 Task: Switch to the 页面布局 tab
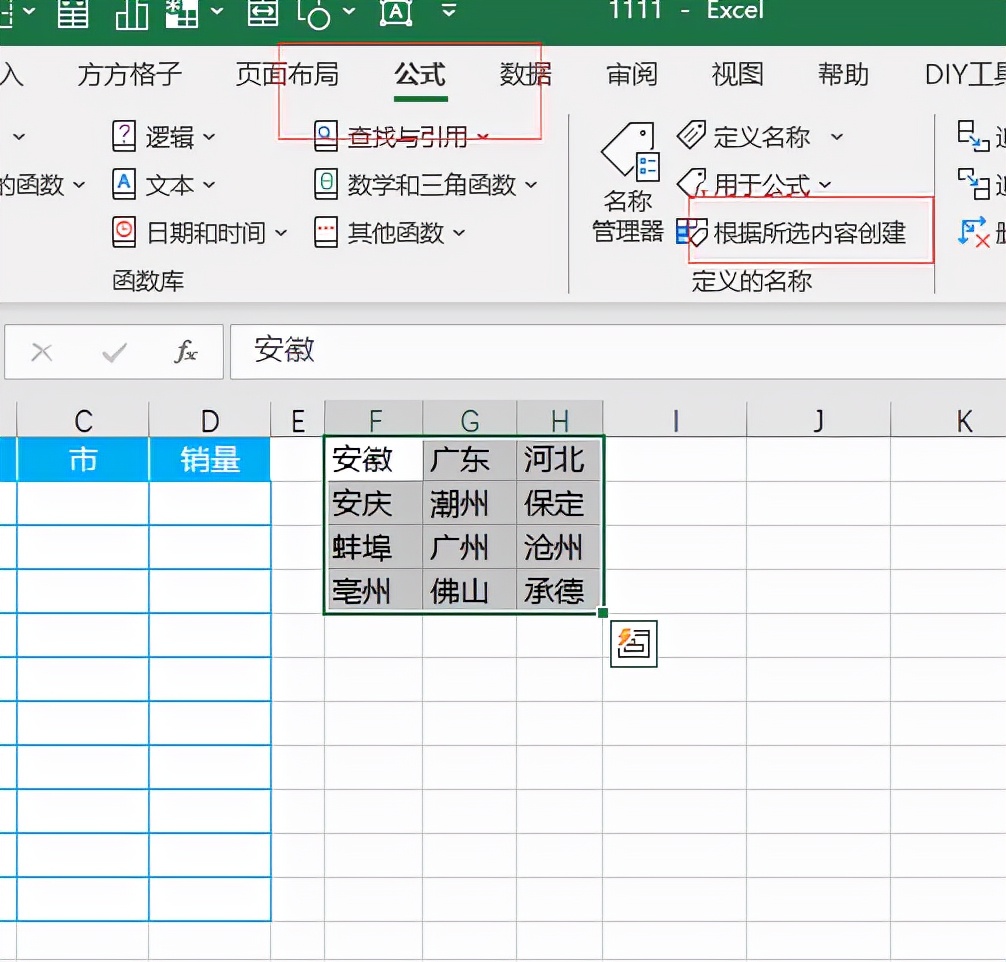[287, 74]
